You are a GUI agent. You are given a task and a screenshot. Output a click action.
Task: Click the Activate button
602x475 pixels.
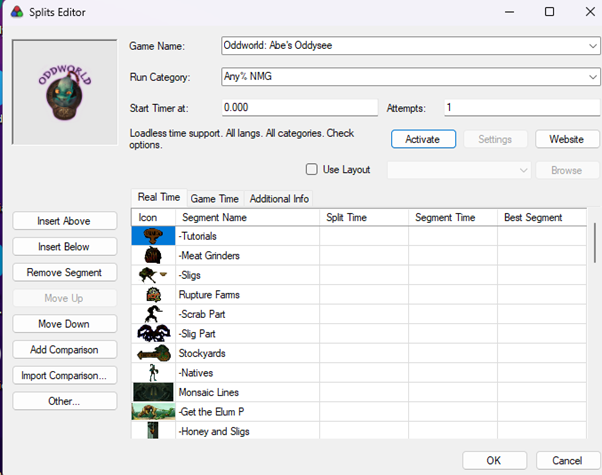[423, 139]
